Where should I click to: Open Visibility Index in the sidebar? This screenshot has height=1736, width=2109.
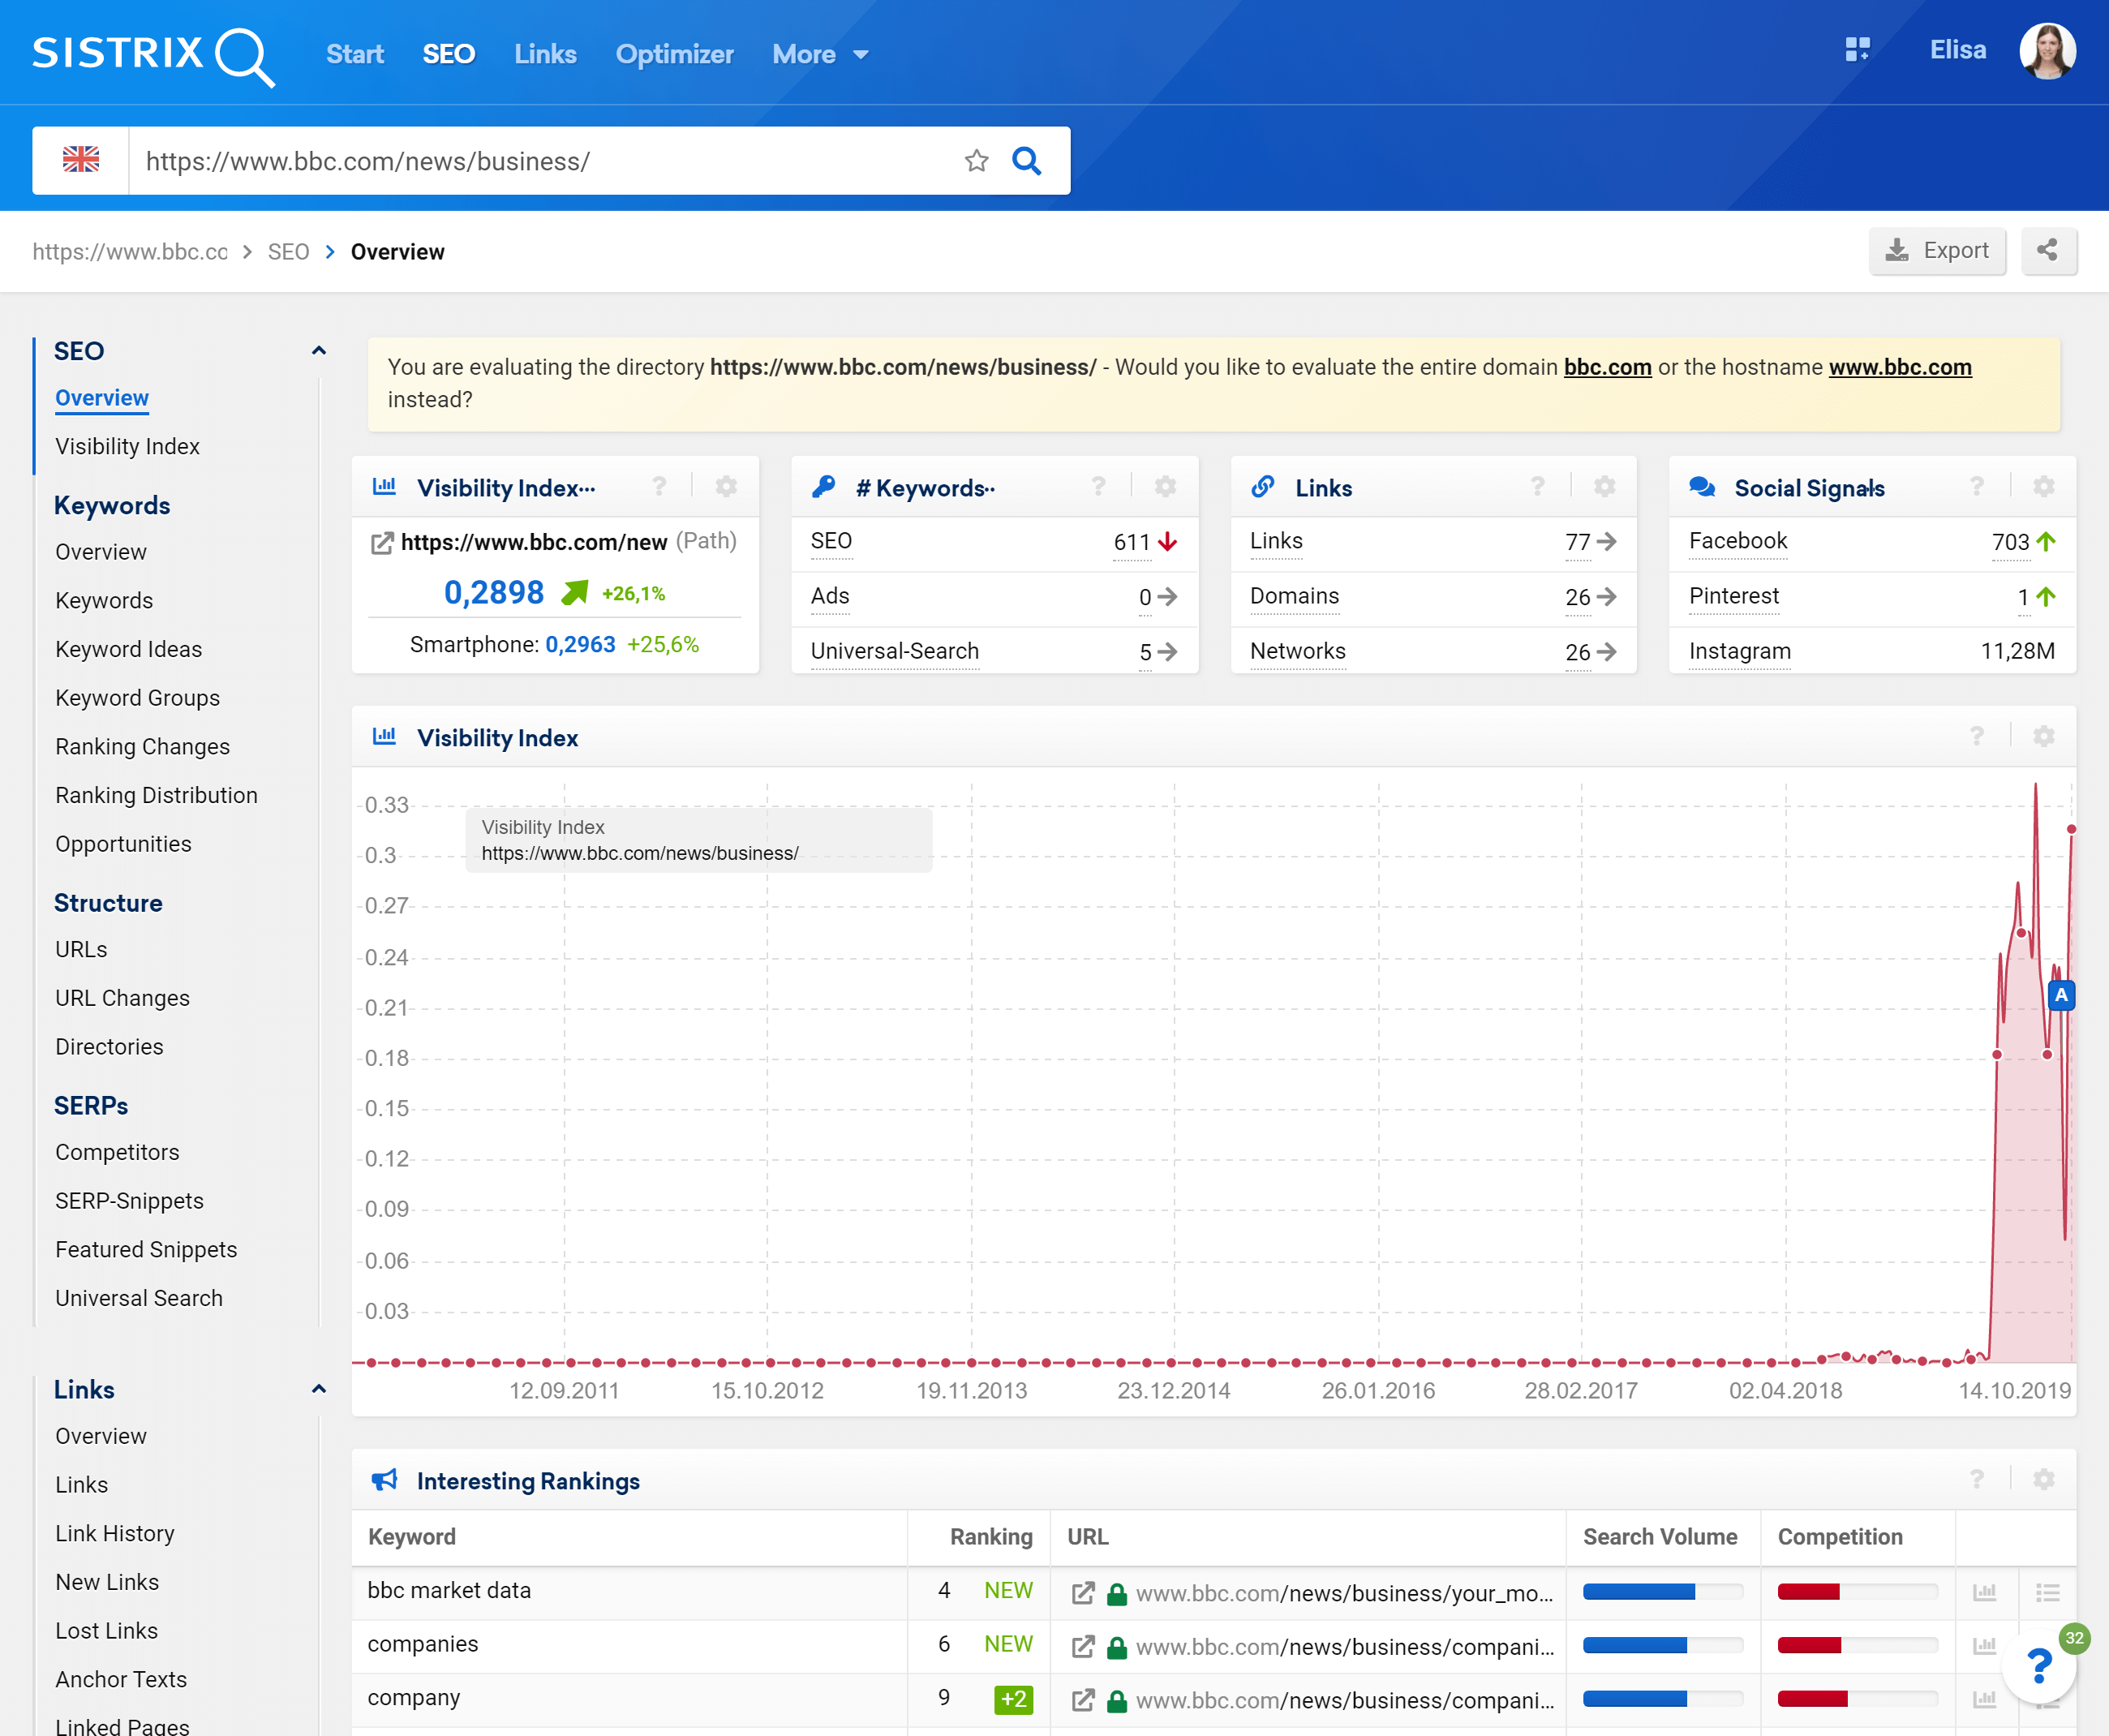[x=127, y=446]
